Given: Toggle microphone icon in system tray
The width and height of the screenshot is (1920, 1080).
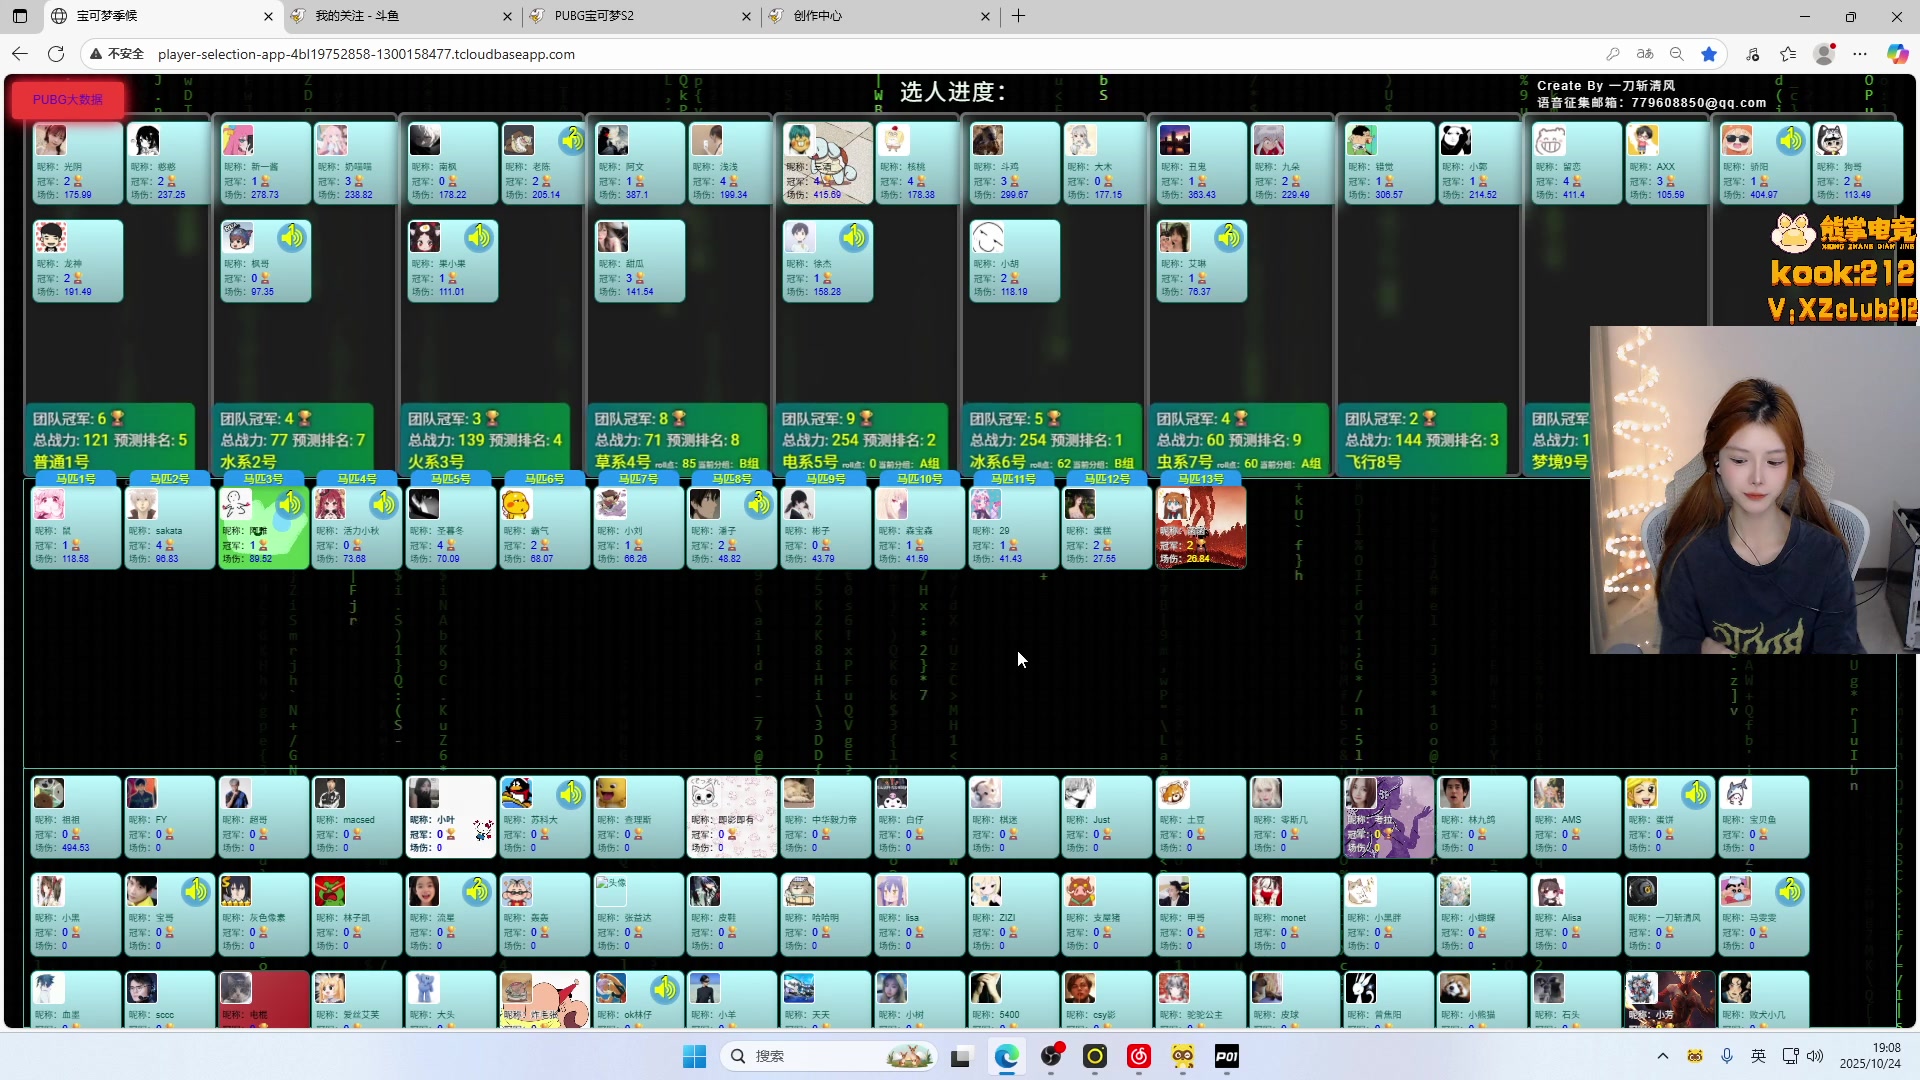Looking at the screenshot, I should point(1727,1056).
